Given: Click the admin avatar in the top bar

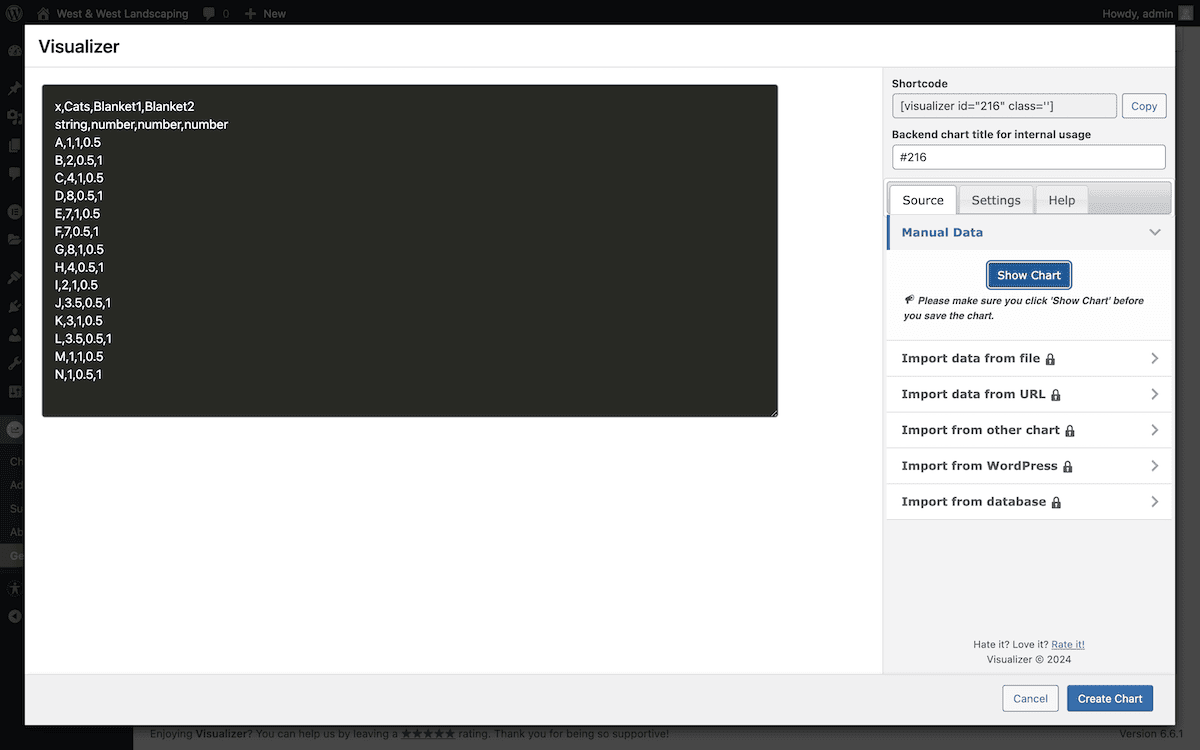Looking at the screenshot, I should [x=1185, y=13].
